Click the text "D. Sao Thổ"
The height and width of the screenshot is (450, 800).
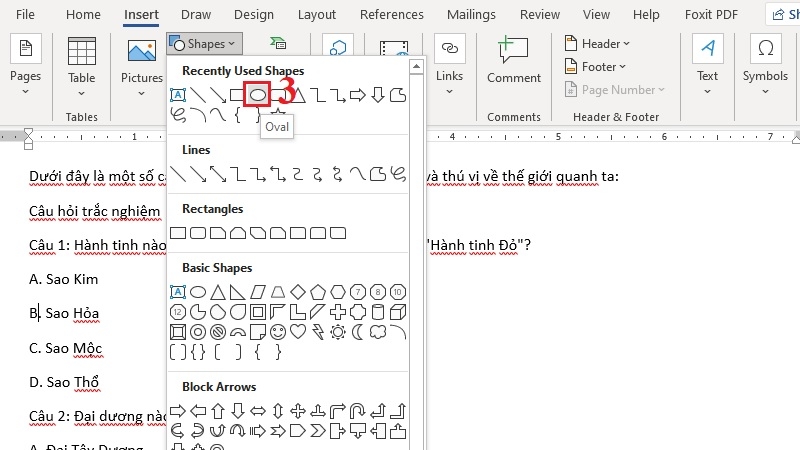pyautogui.click(x=64, y=382)
